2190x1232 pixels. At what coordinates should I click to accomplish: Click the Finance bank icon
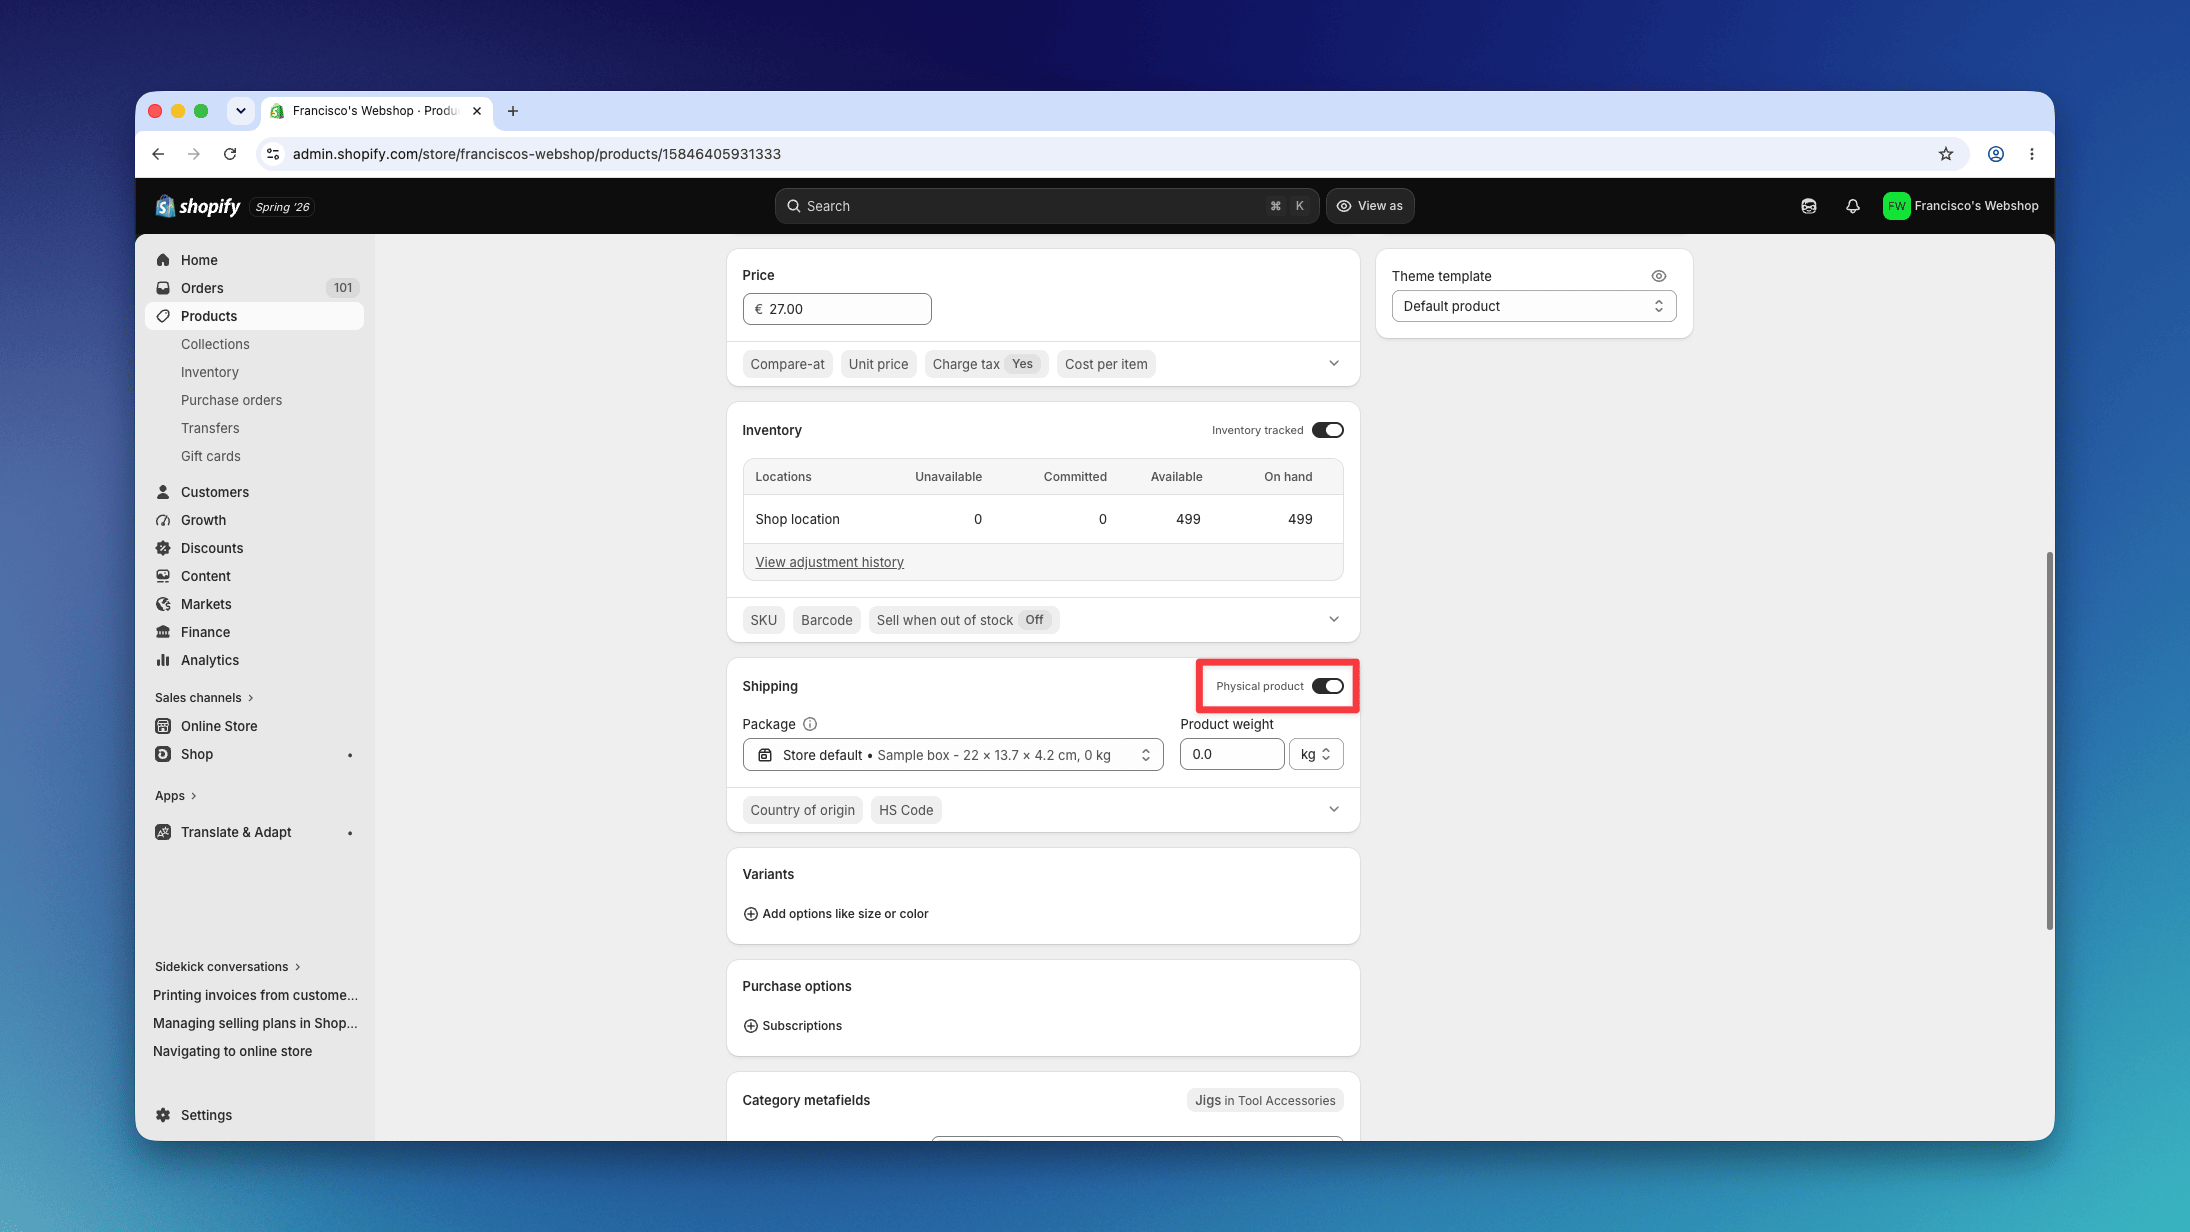[x=163, y=632]
